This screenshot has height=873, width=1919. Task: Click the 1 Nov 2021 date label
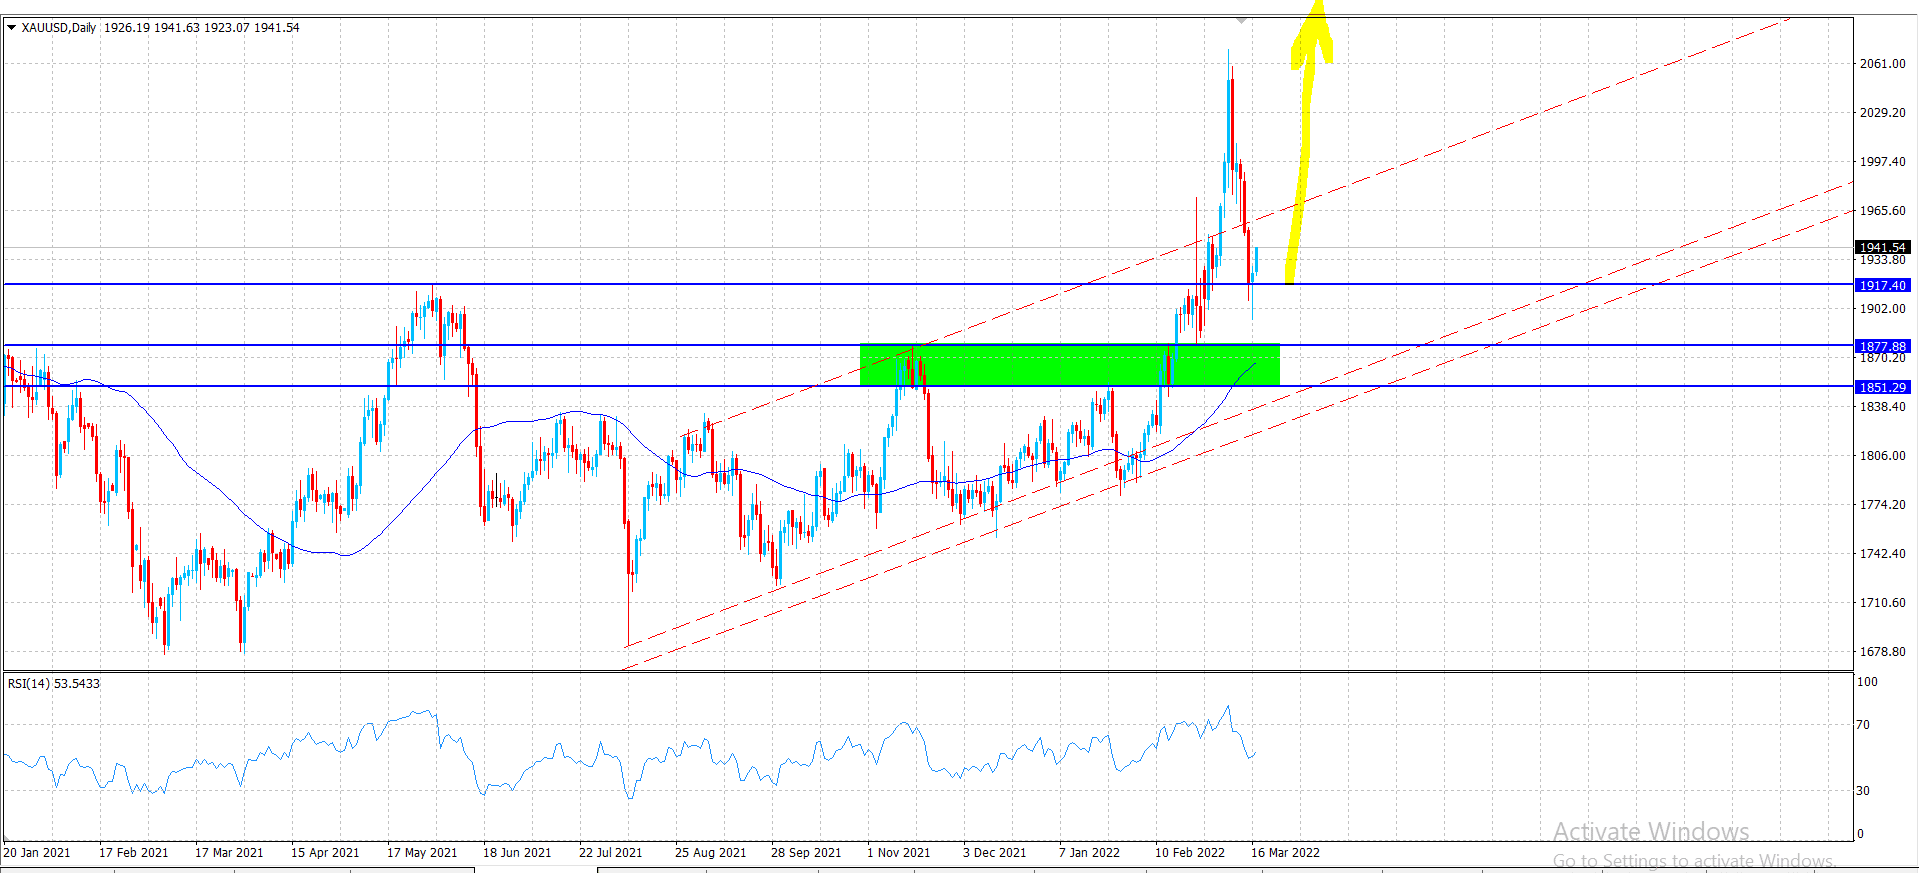tap(898, 853)
